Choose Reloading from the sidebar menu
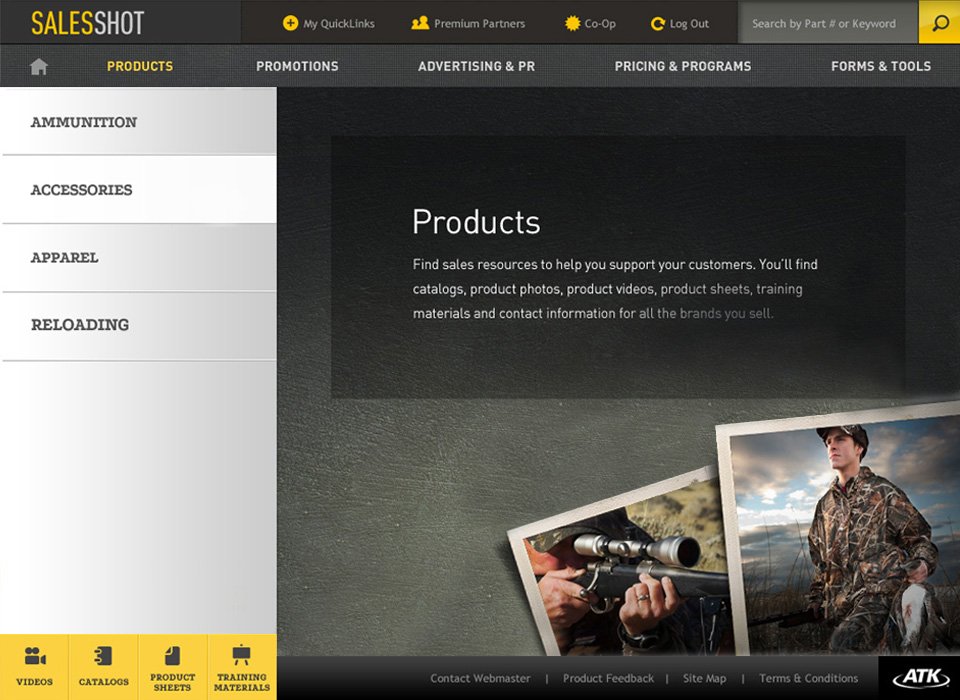 [x=138, y=325]
